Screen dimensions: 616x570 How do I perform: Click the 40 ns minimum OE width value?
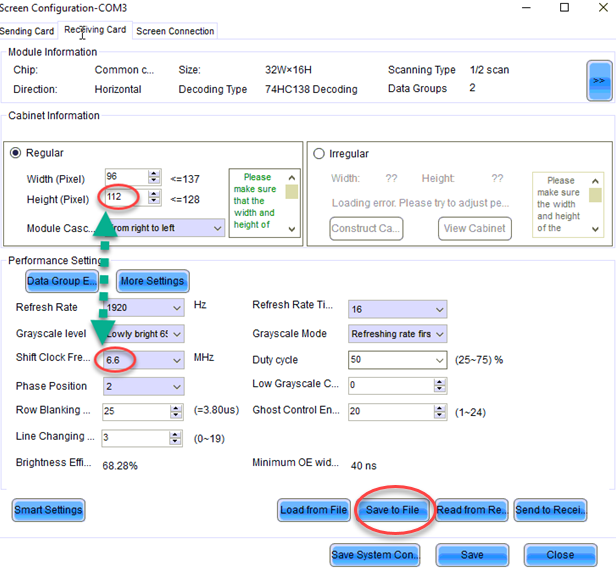(364, 466)
